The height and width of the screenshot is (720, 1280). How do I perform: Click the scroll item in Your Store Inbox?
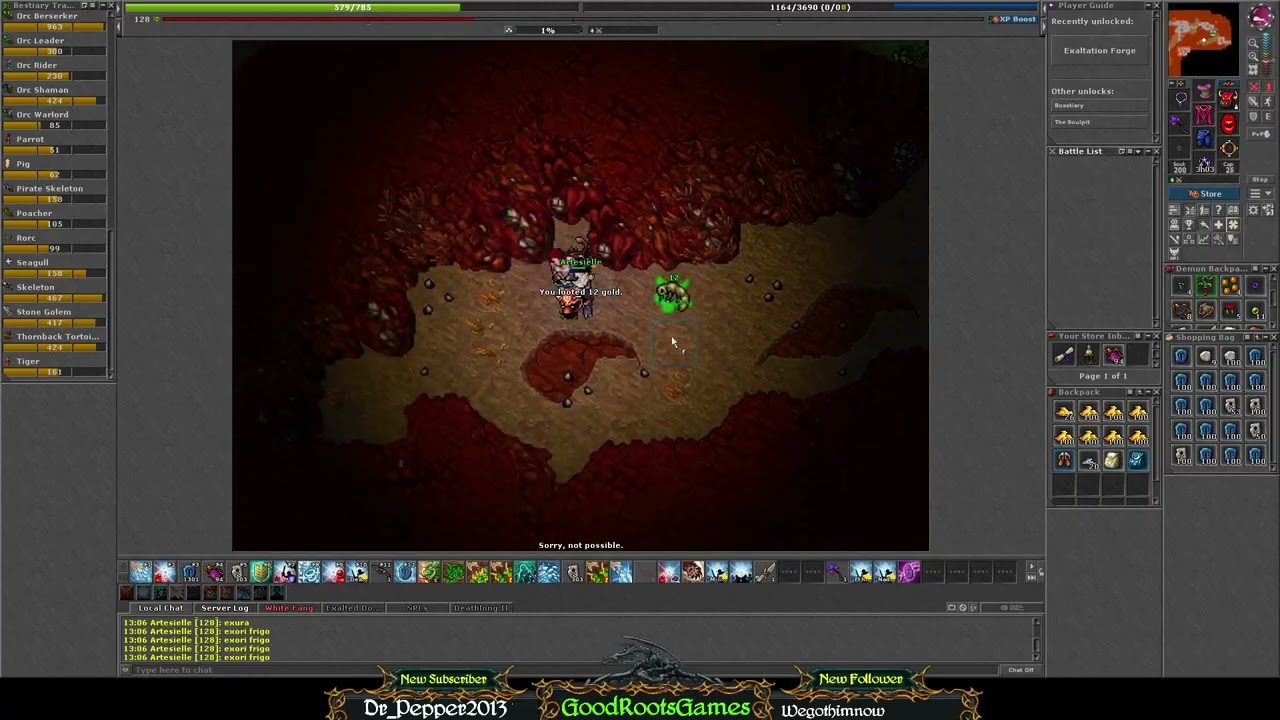1064,355
